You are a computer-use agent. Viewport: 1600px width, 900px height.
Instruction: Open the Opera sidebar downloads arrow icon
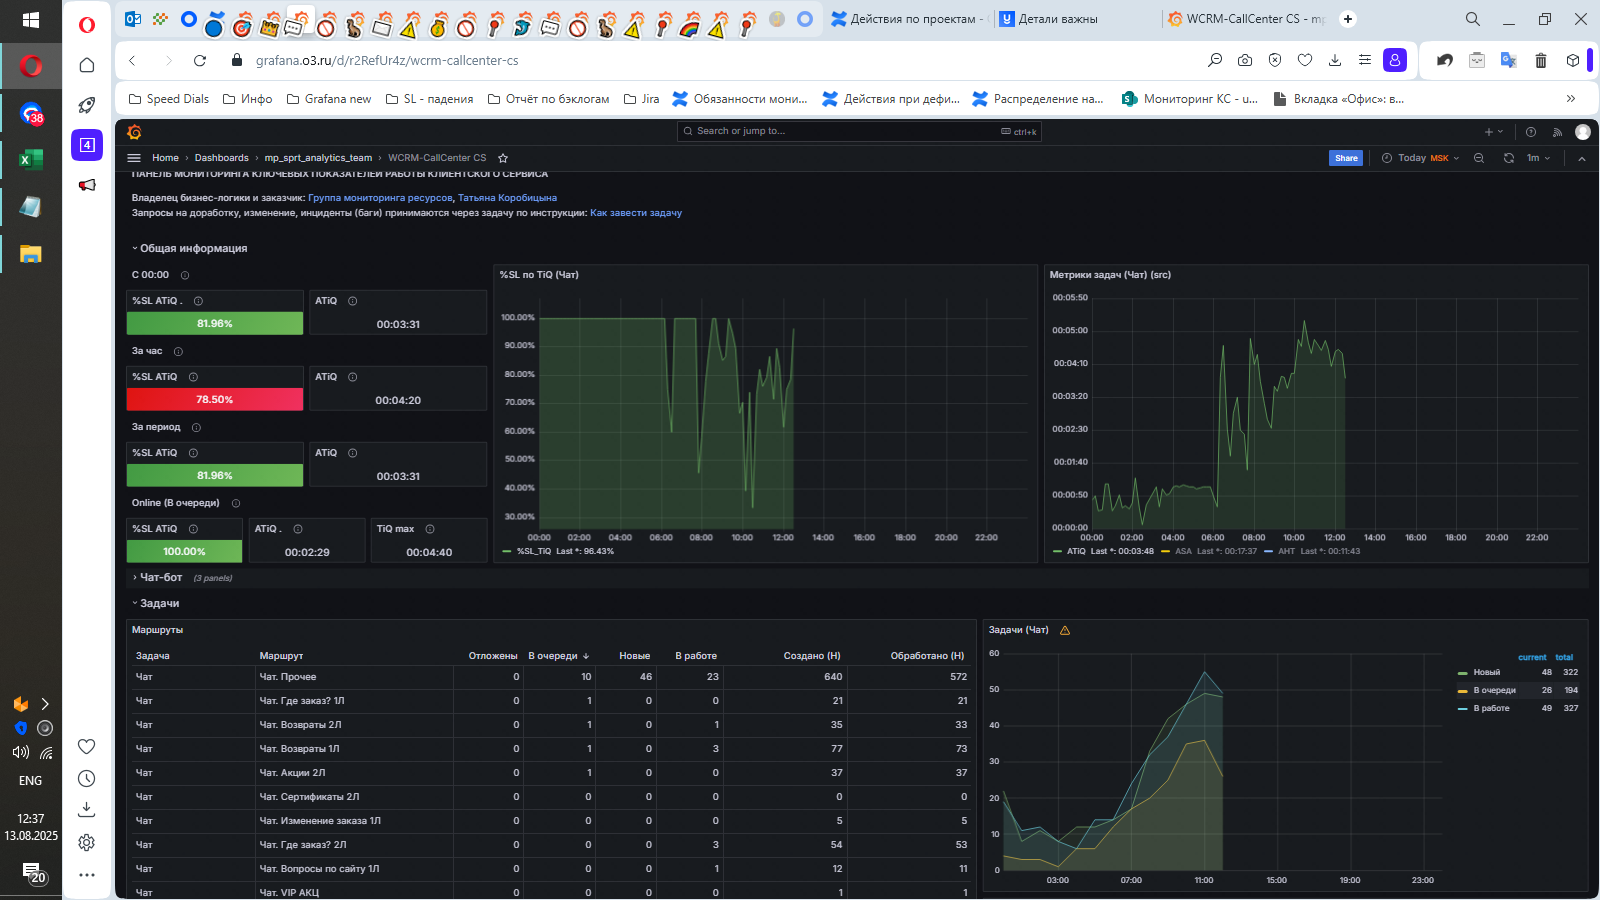click(x=87, y=810)
